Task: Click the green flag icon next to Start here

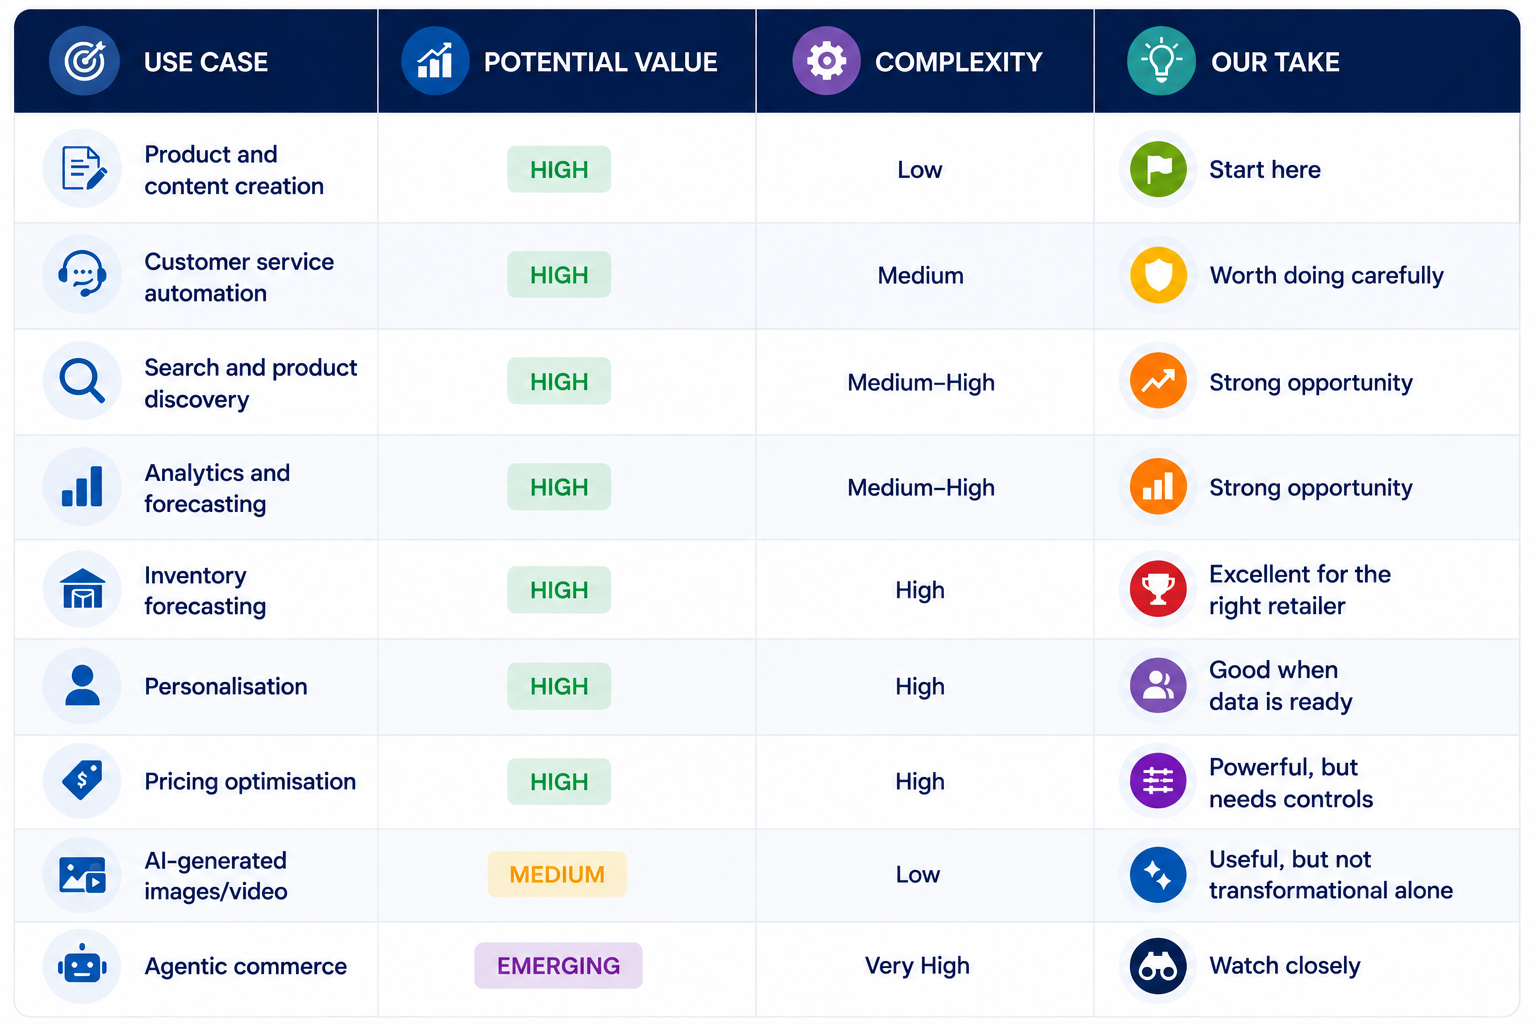Action: click(x=1158, y=169)
